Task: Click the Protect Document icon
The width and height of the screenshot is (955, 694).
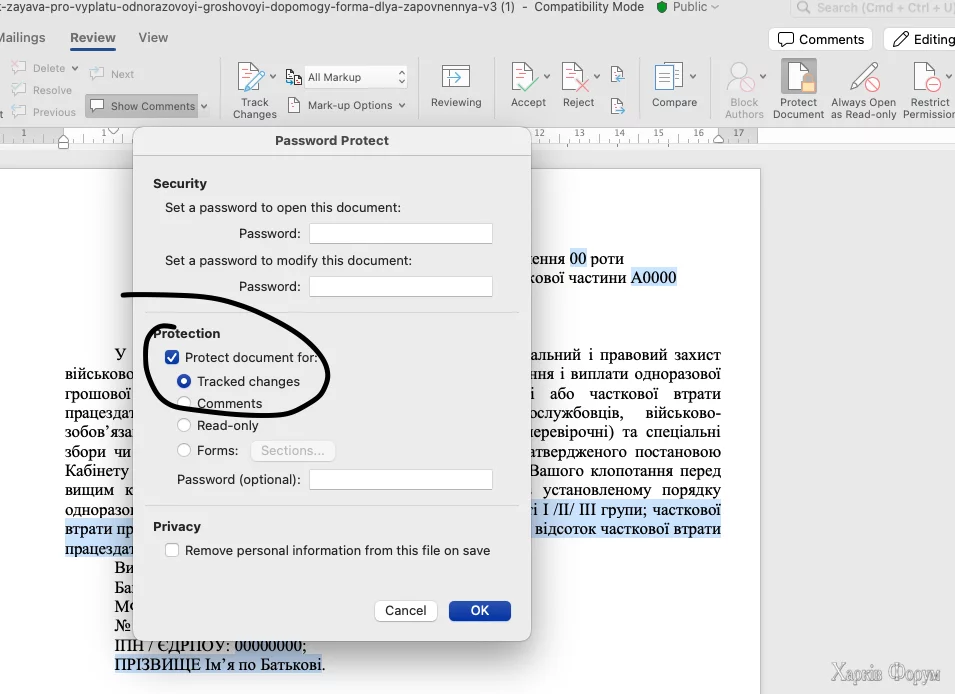Action: (798, 78)
